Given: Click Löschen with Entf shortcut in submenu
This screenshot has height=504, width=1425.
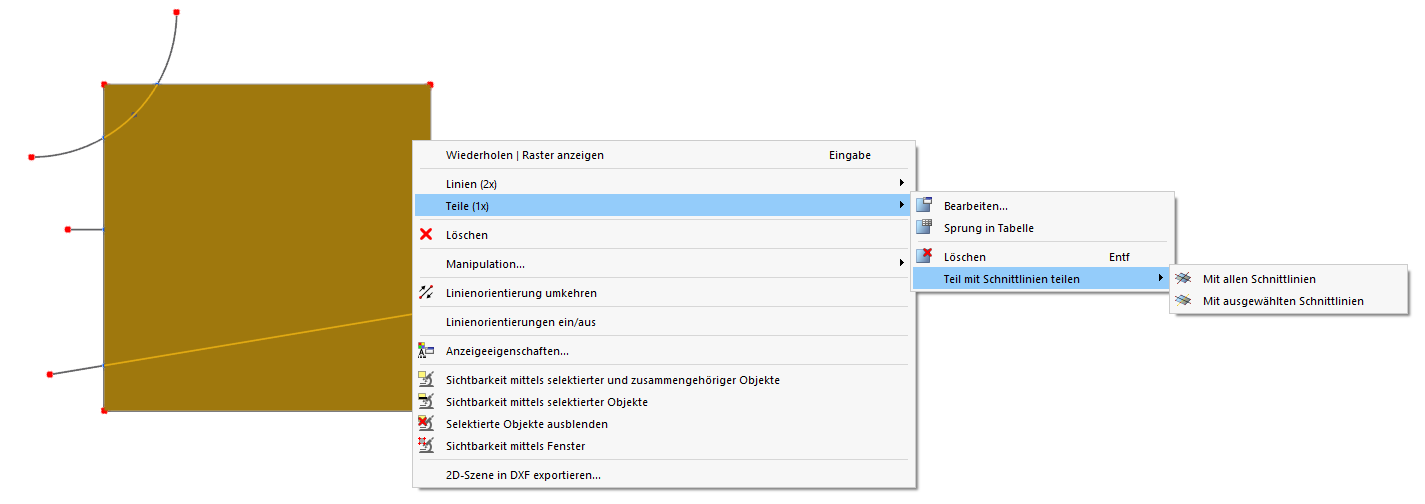Looking at the screenshot, I should pos(965,257).
